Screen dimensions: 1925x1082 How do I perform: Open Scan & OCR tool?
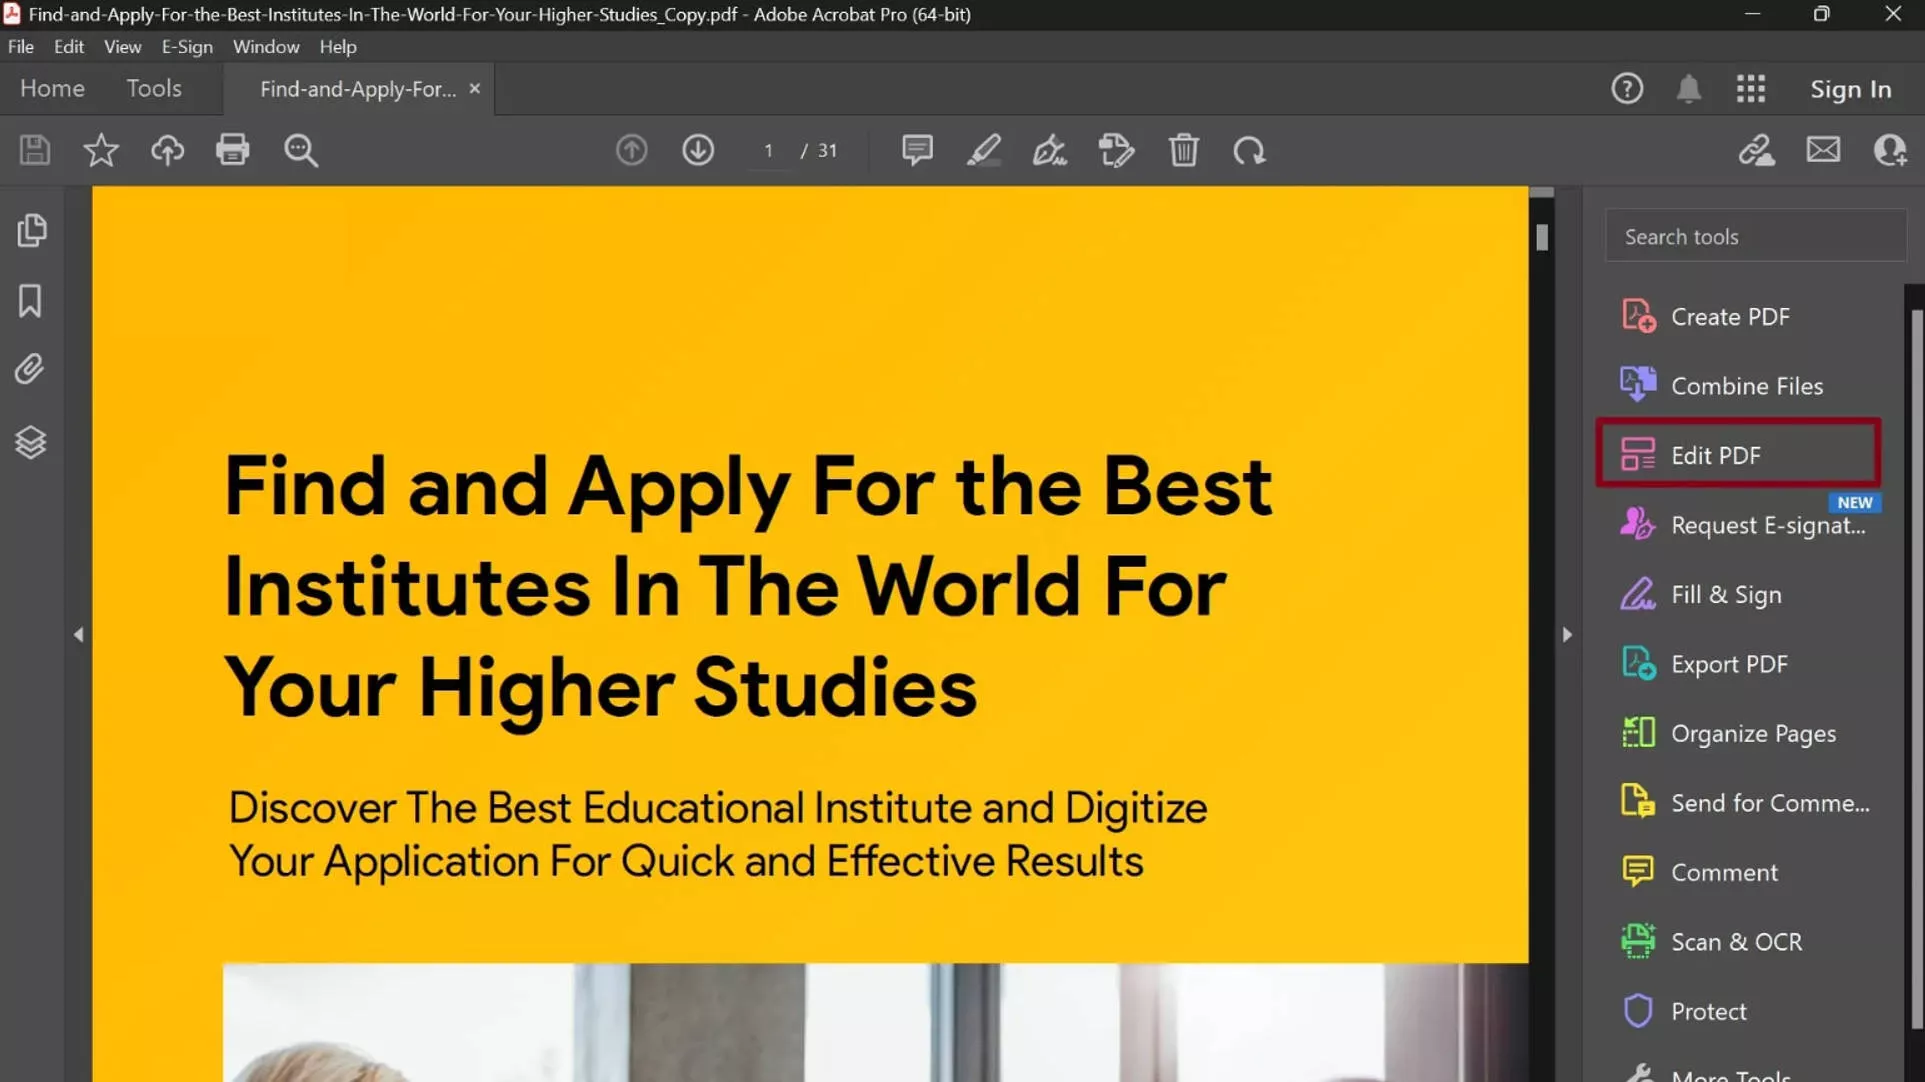click(1739, 942)
